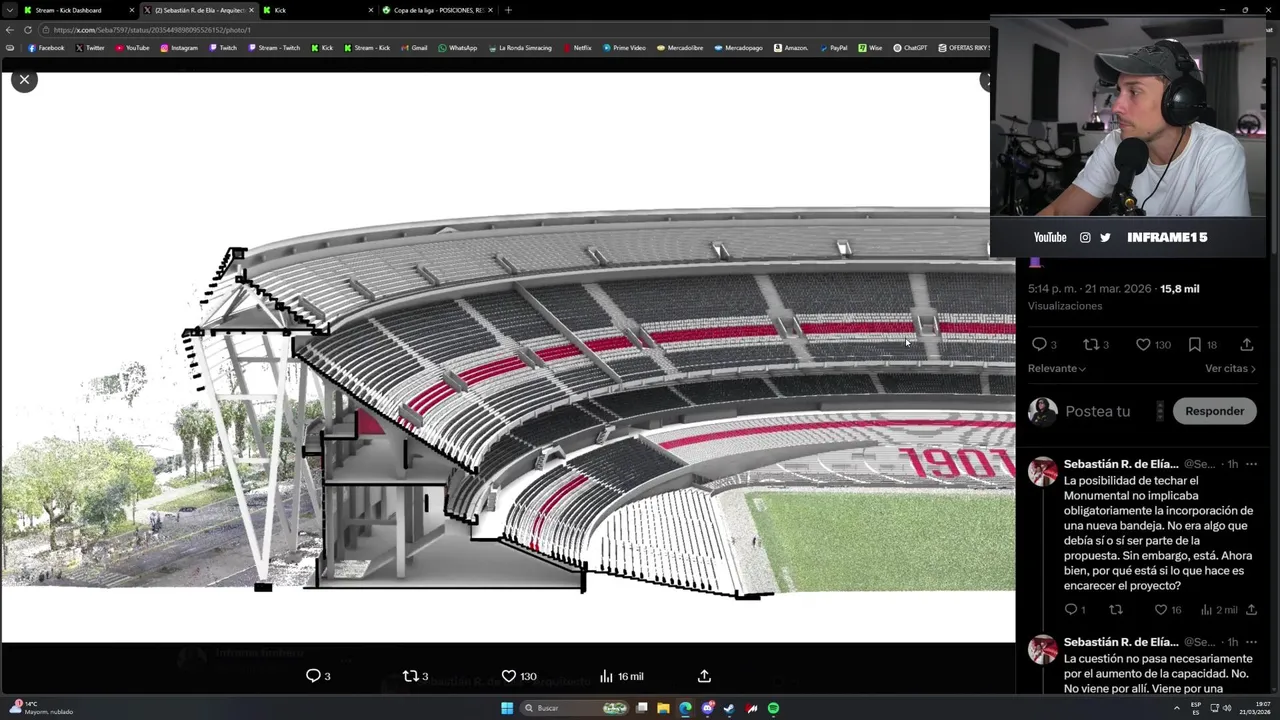Open Mercadopago bookmark
This screenshot has height=720, width=1280.
pyautogui.click(x=738, y=48)
